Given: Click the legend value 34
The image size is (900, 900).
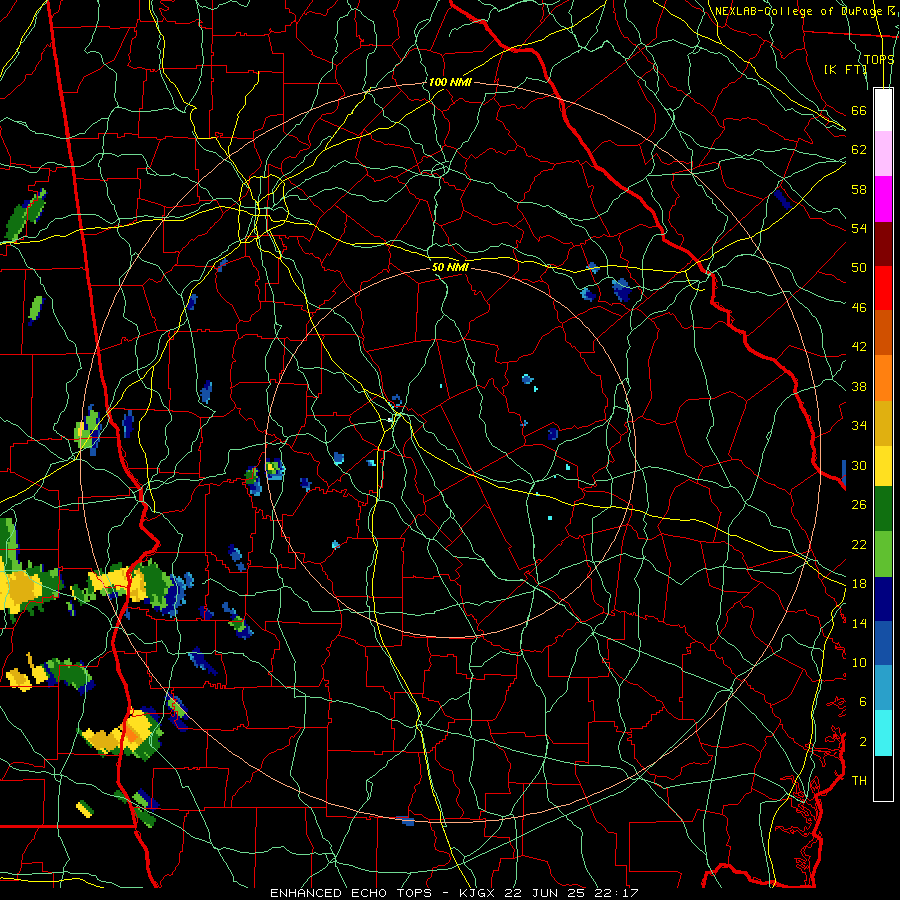Looking at the screenshot, I should tap(859, 425).
